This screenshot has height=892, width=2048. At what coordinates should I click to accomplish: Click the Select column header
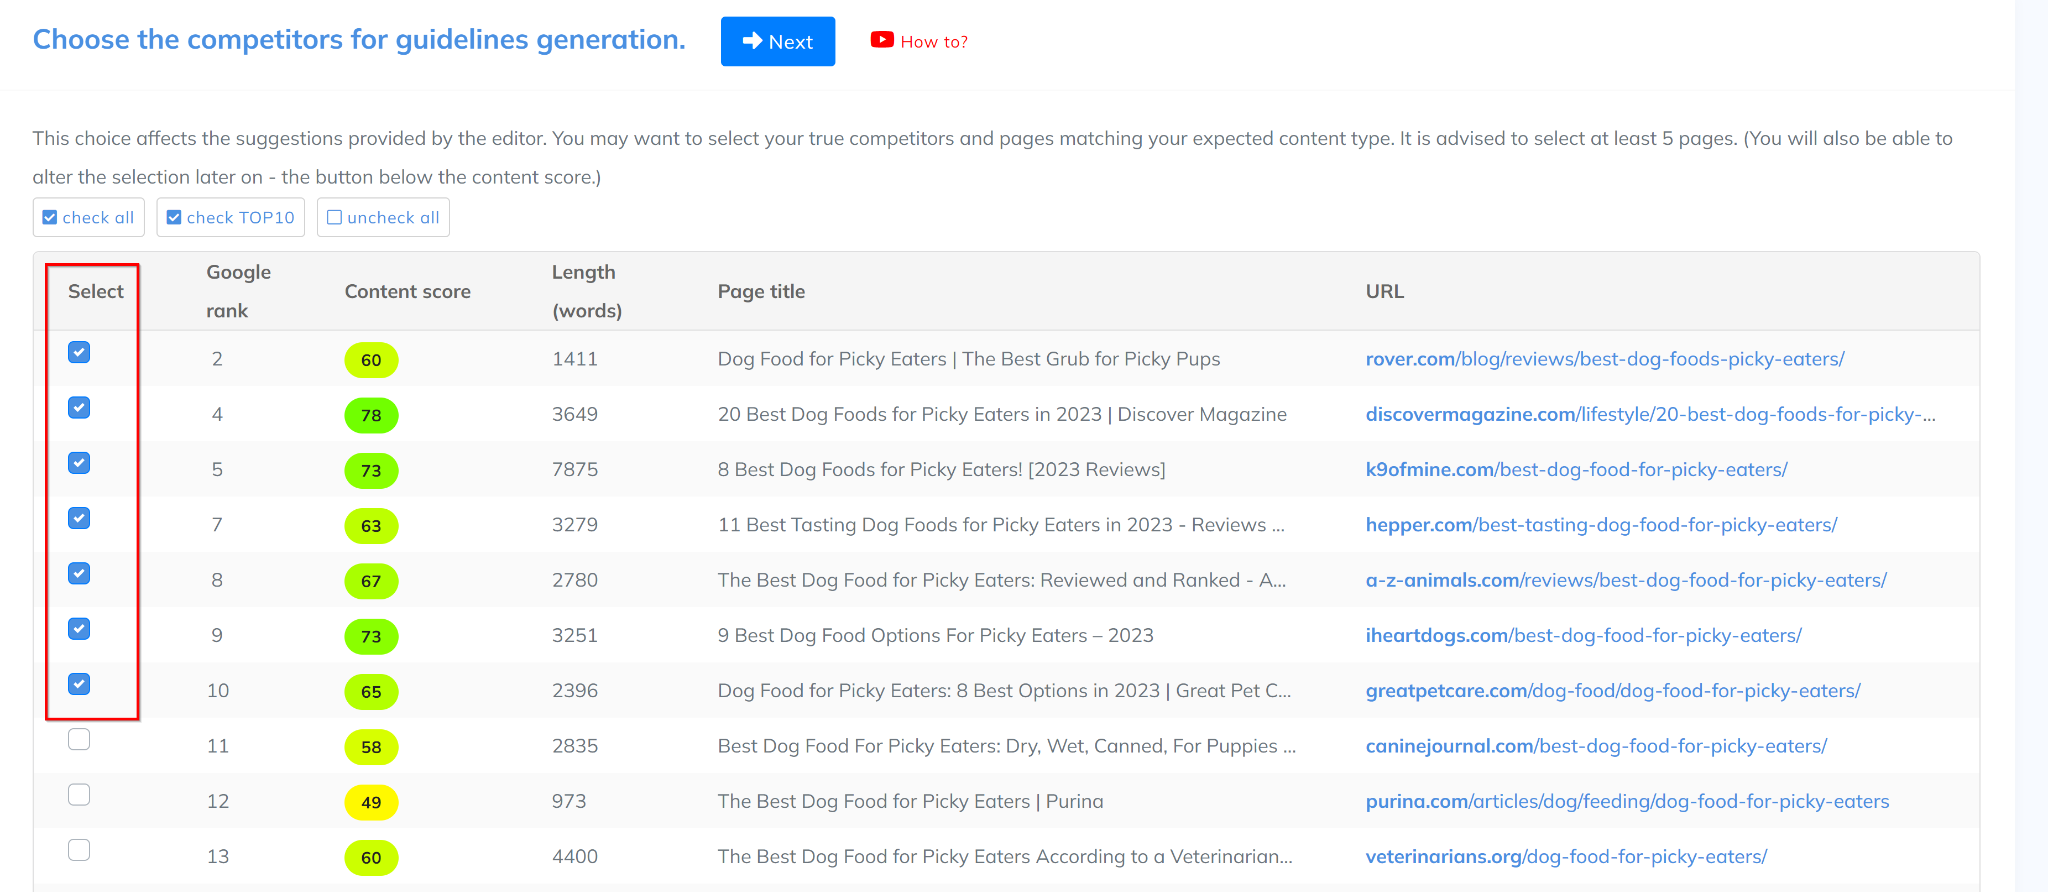pos(96,291)
